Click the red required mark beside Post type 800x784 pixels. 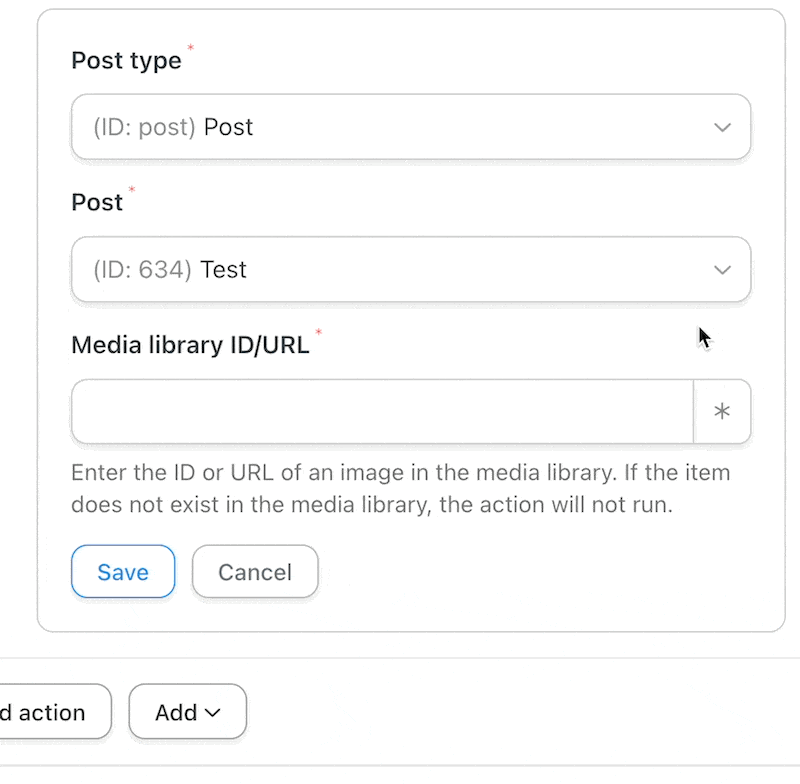coord(190,47)
